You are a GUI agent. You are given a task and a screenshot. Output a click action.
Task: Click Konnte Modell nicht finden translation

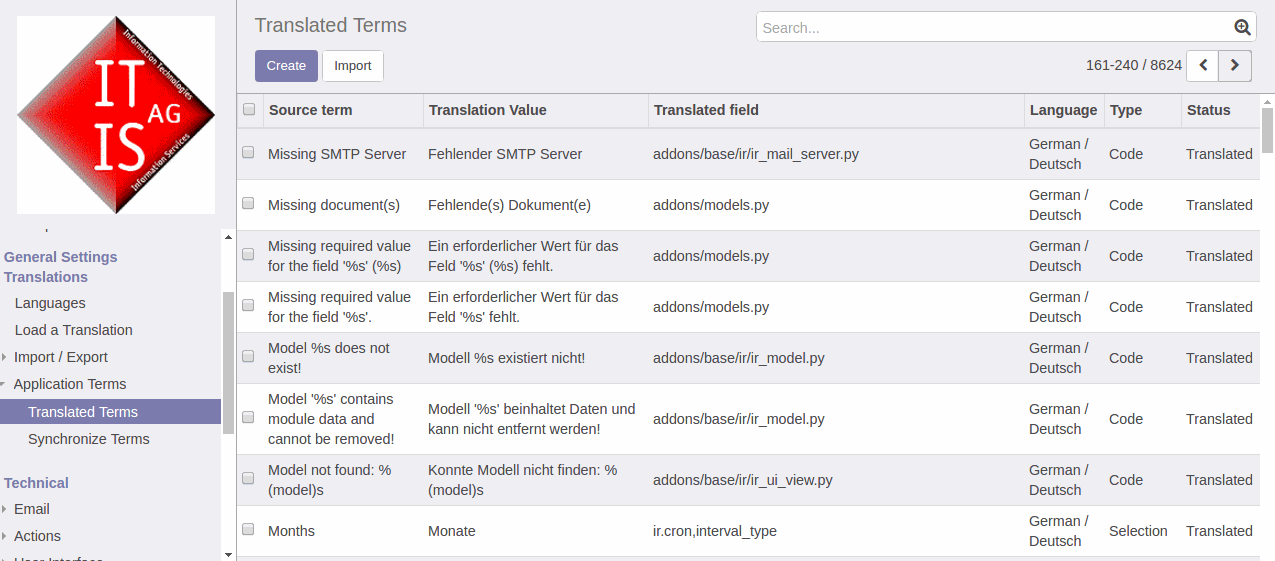coord(523,480)
